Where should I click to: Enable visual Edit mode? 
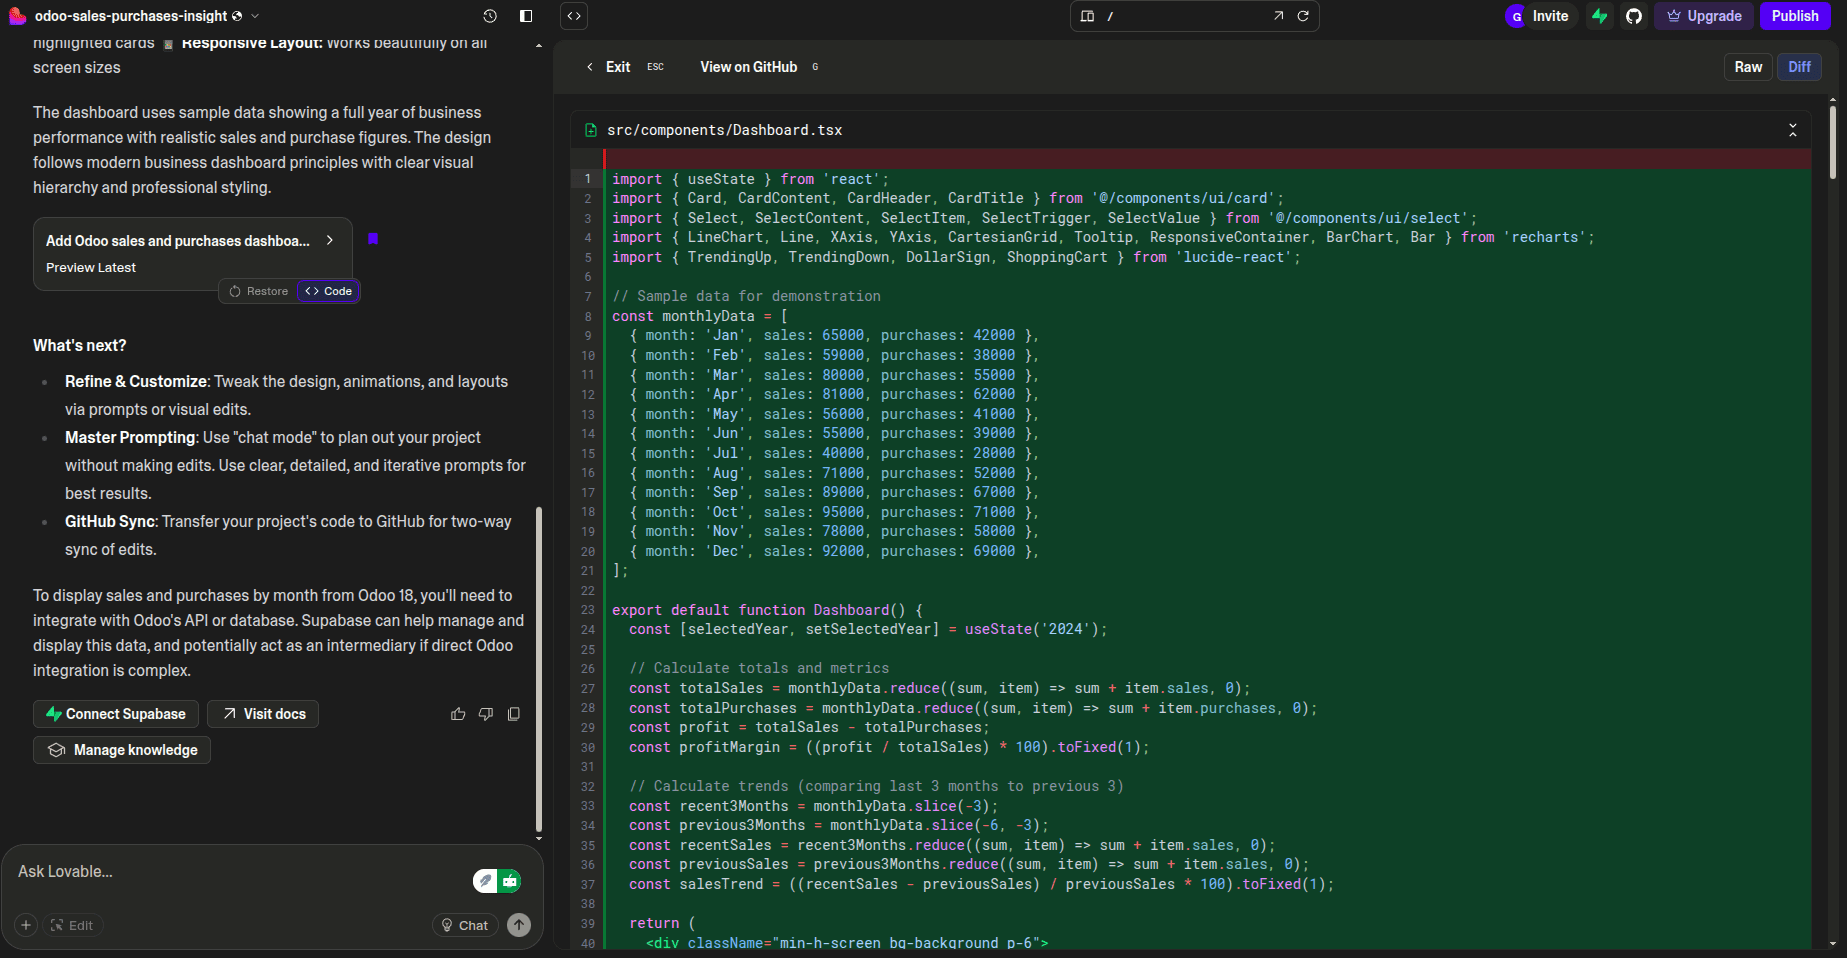[72, 925]
